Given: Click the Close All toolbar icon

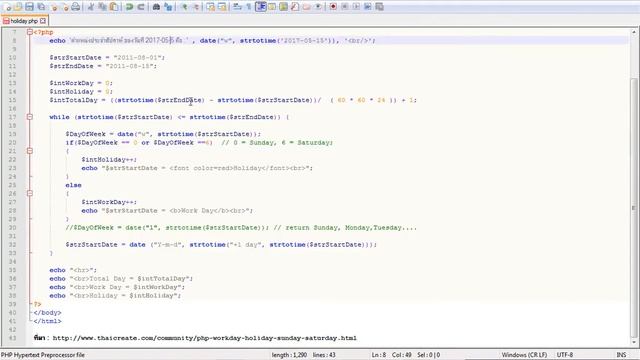Looking at the screenshot, I should pyautogui.click(x=64, y=7).
